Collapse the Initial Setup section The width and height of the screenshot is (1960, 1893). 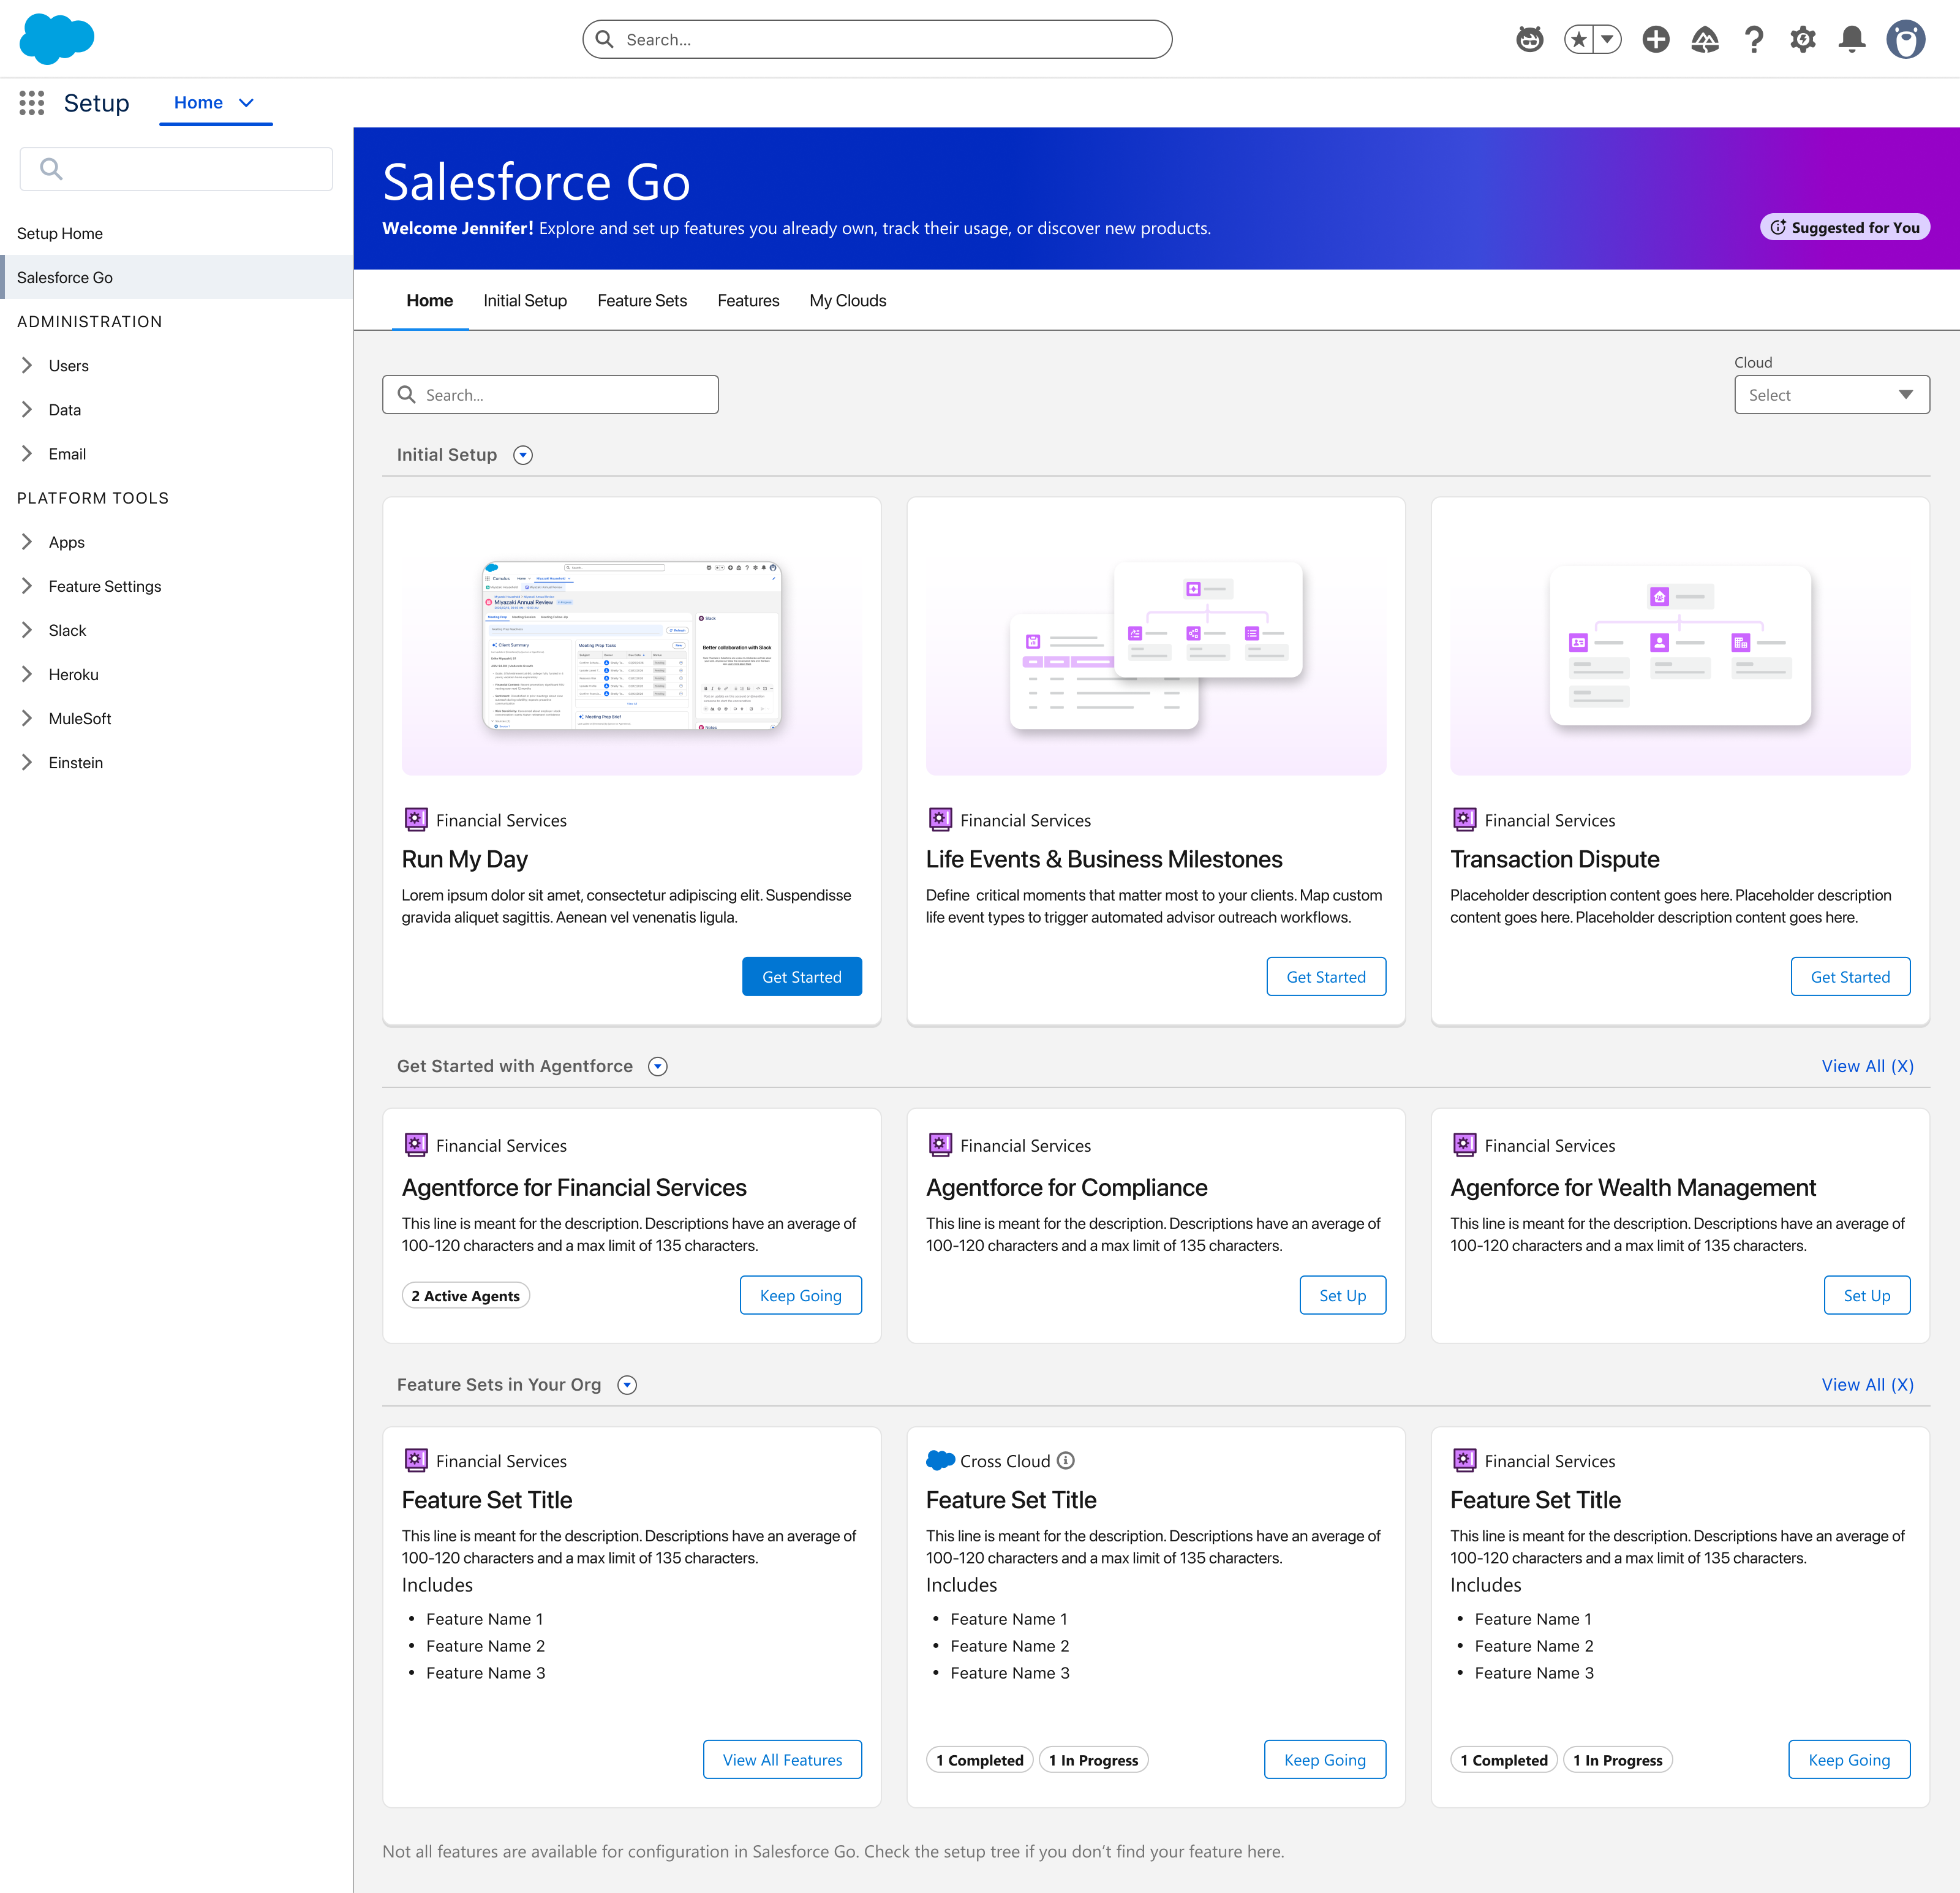523,455
